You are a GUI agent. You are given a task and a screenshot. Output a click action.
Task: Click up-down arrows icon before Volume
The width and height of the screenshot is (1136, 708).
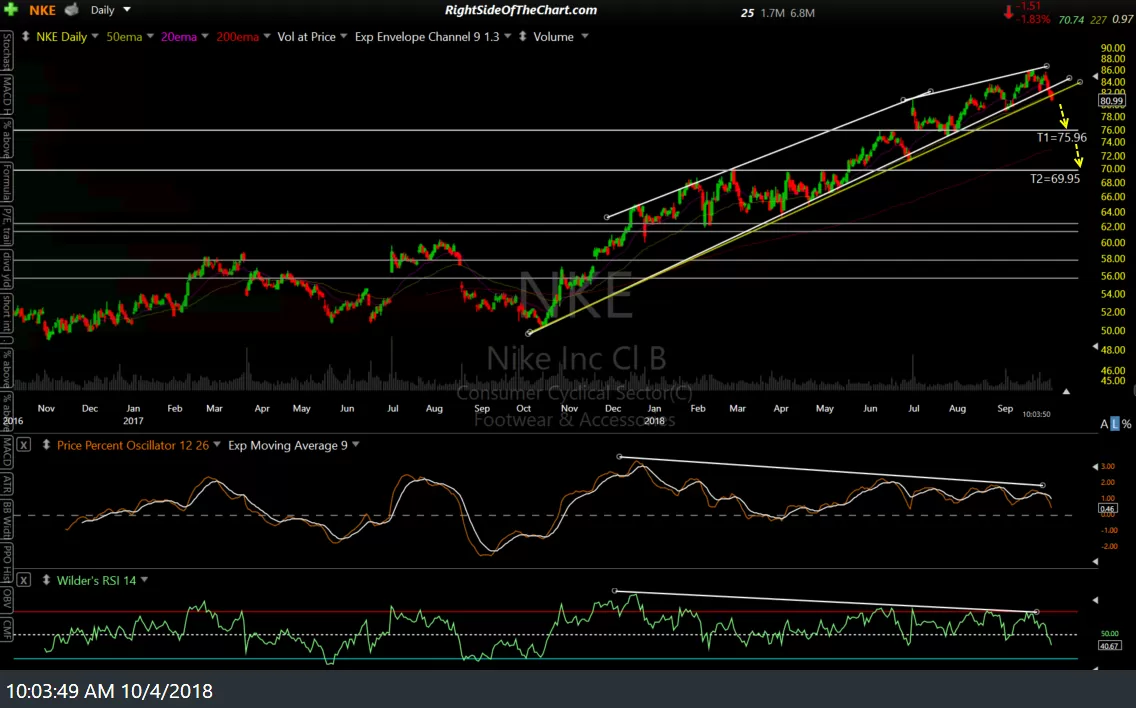pos(522,36)
